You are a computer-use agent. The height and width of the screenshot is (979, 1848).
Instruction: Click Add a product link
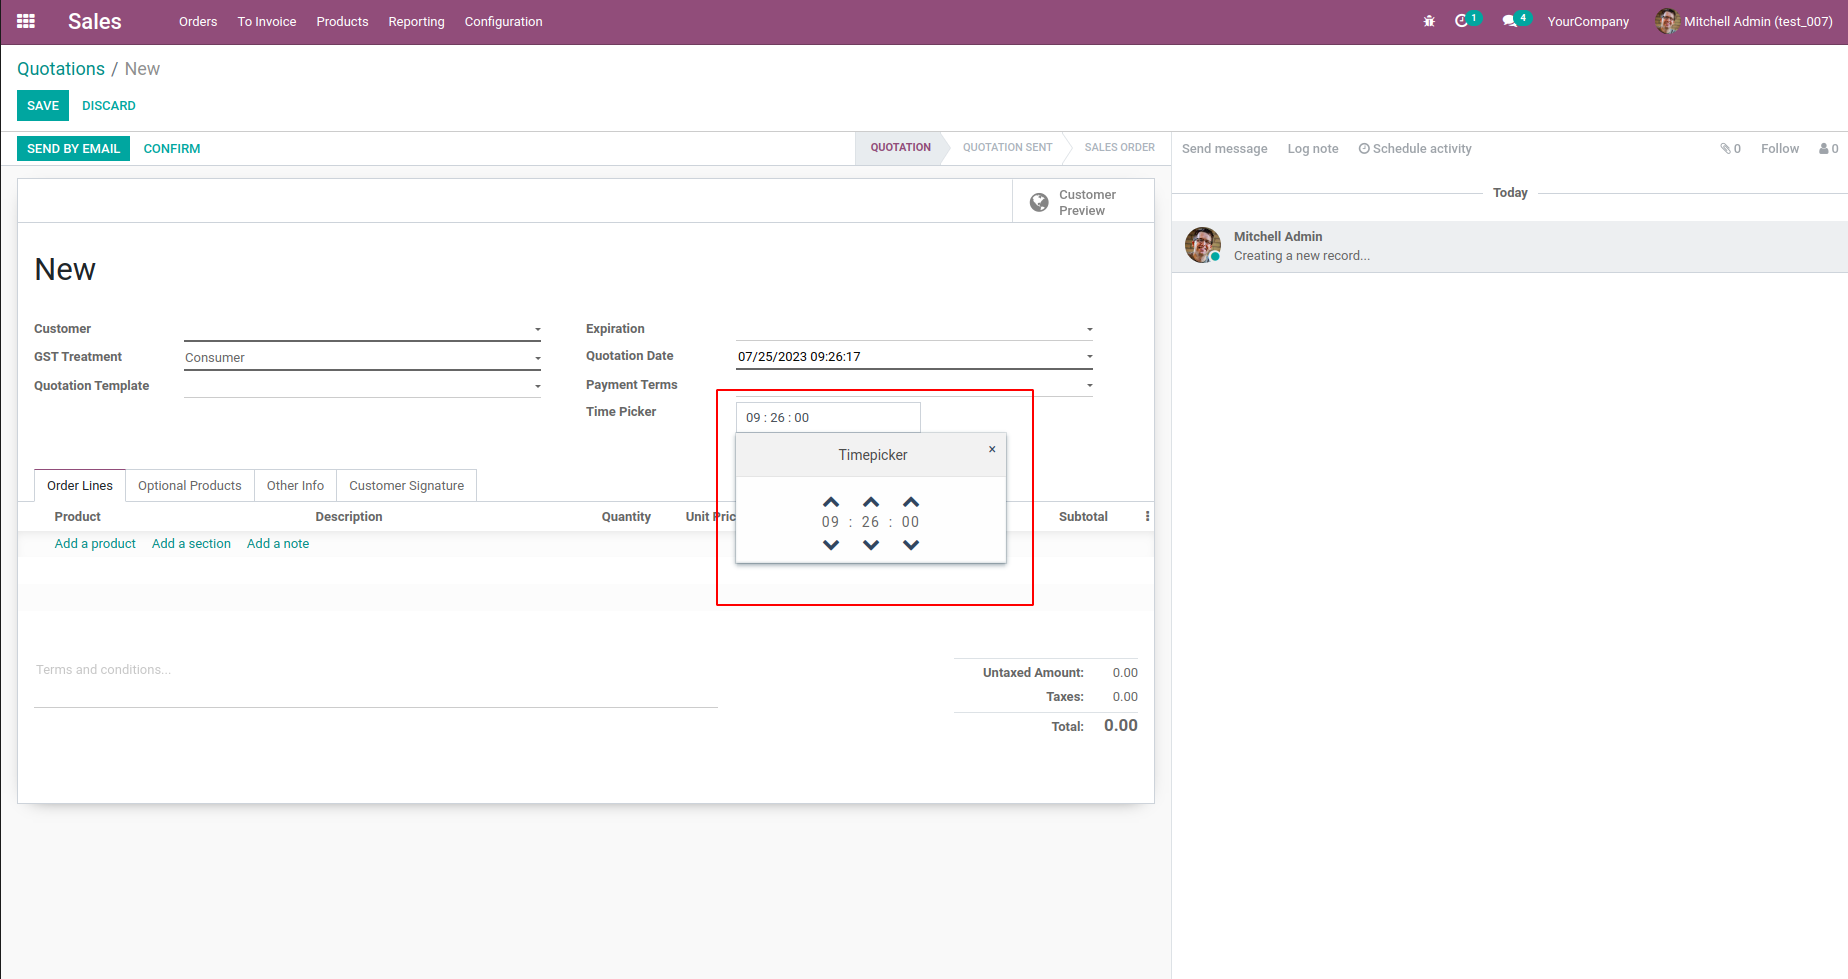(x=95, y=544)
